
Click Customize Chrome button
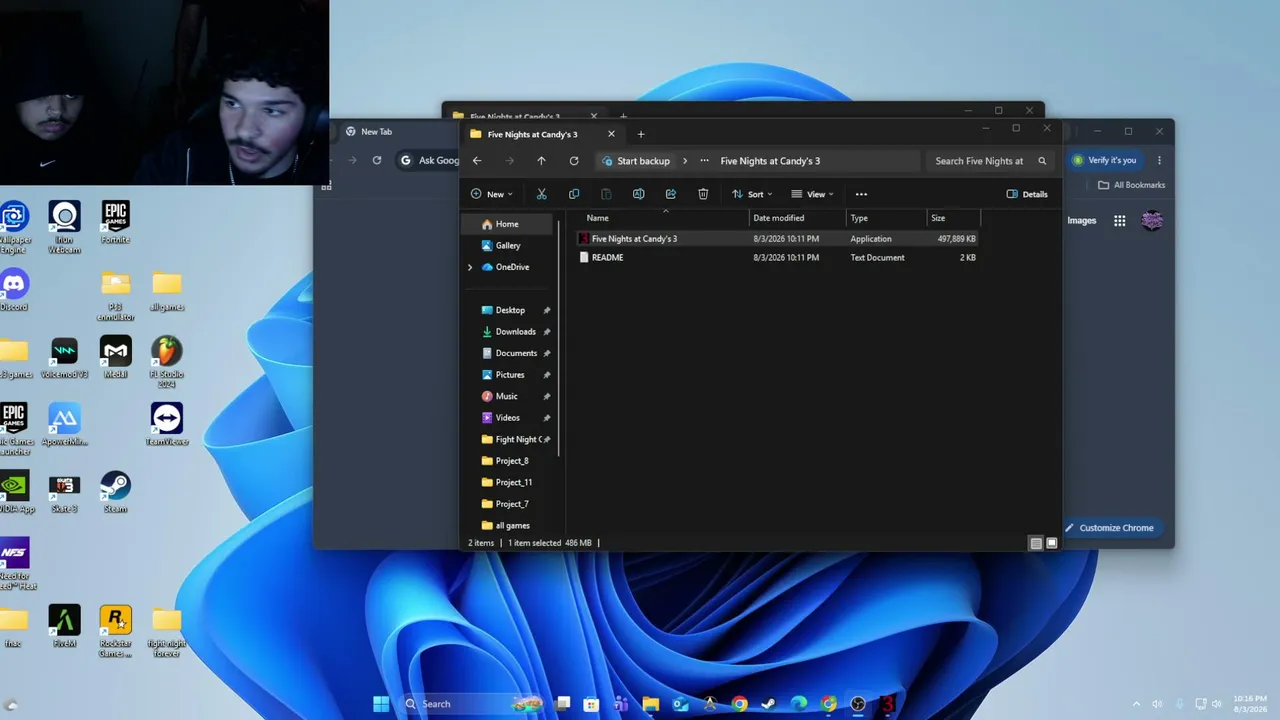coord(1109,528)
